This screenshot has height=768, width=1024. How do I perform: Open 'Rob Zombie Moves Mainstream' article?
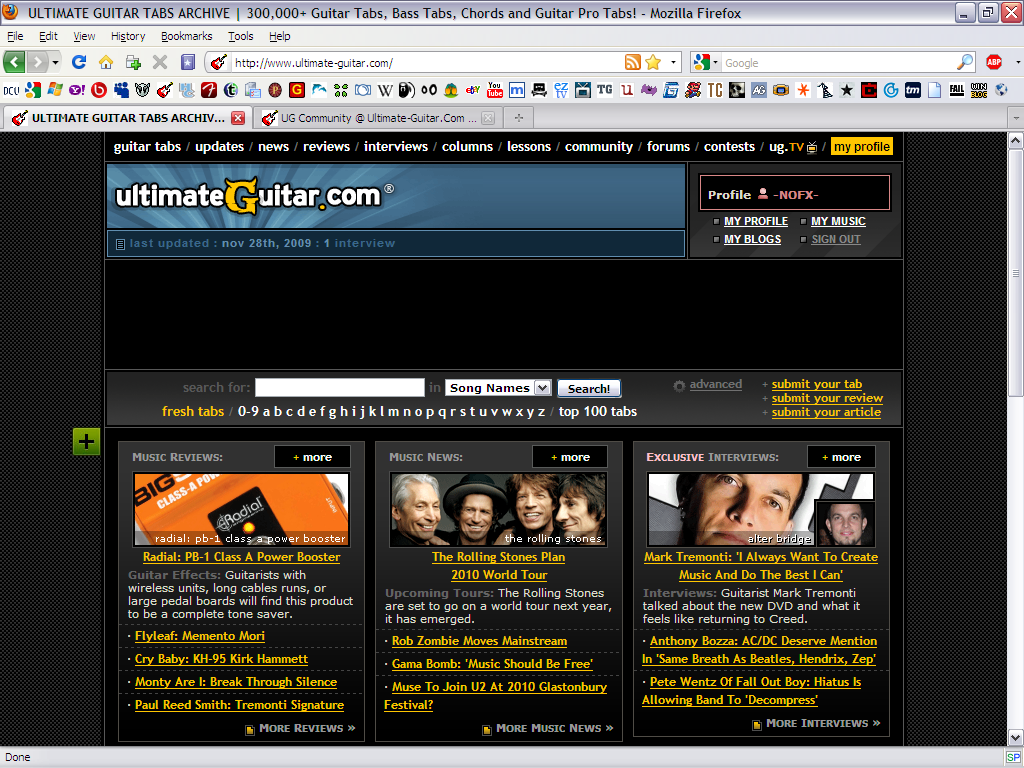[x=479, y=641]
